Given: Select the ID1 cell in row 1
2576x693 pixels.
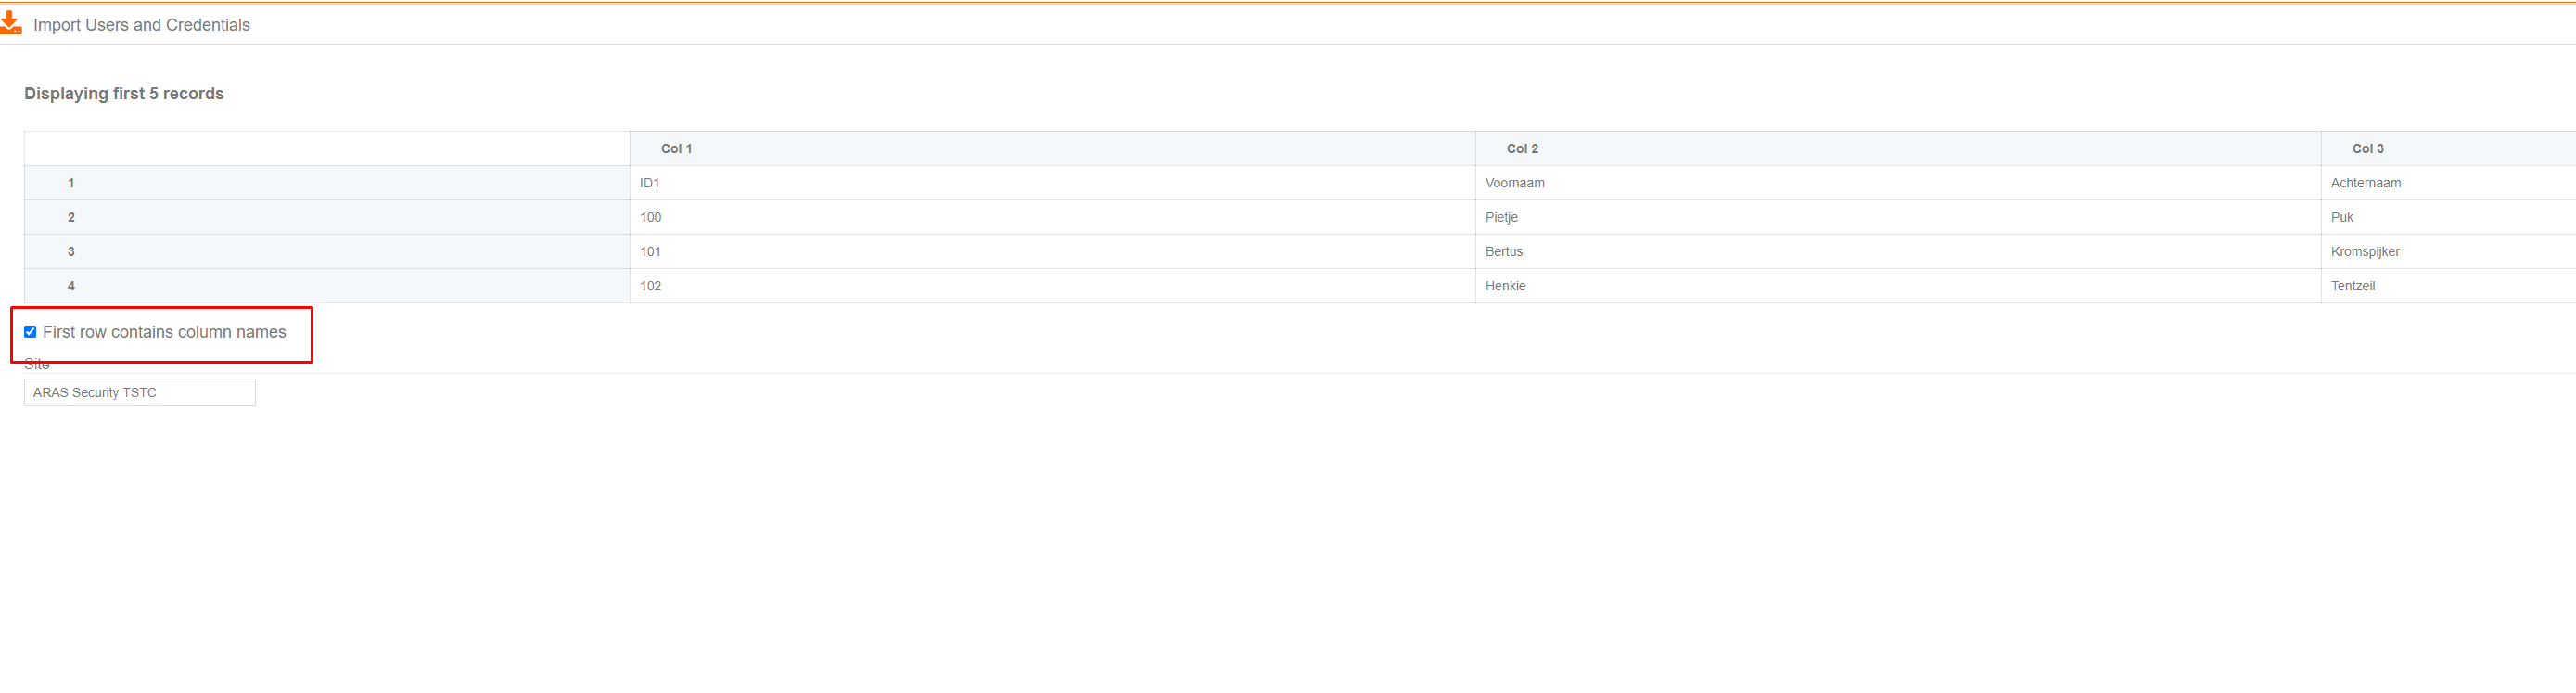Looking at the screenshot, I should [x=1053, y=183].
